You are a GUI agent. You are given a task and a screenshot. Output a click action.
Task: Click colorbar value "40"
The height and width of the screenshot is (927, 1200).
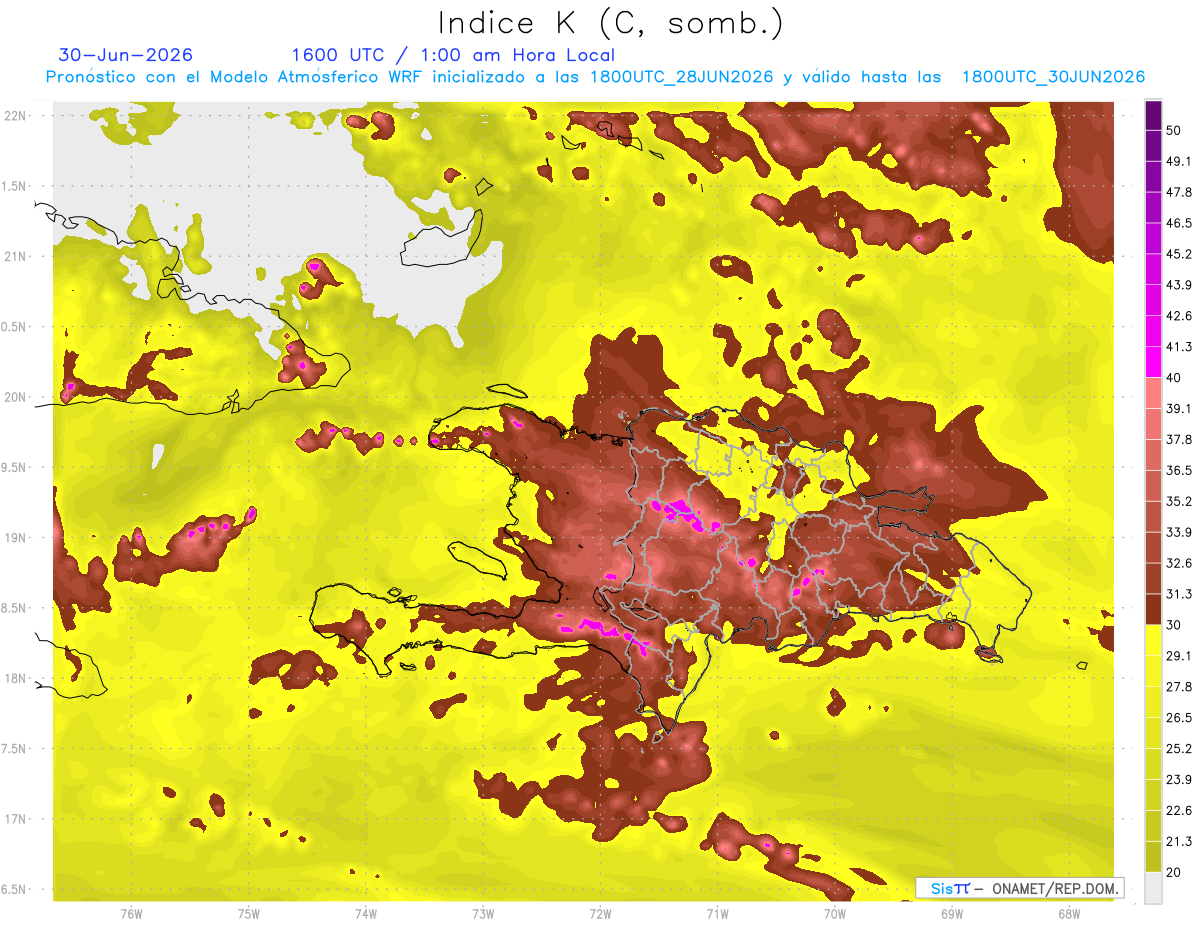pos(1174,378)
